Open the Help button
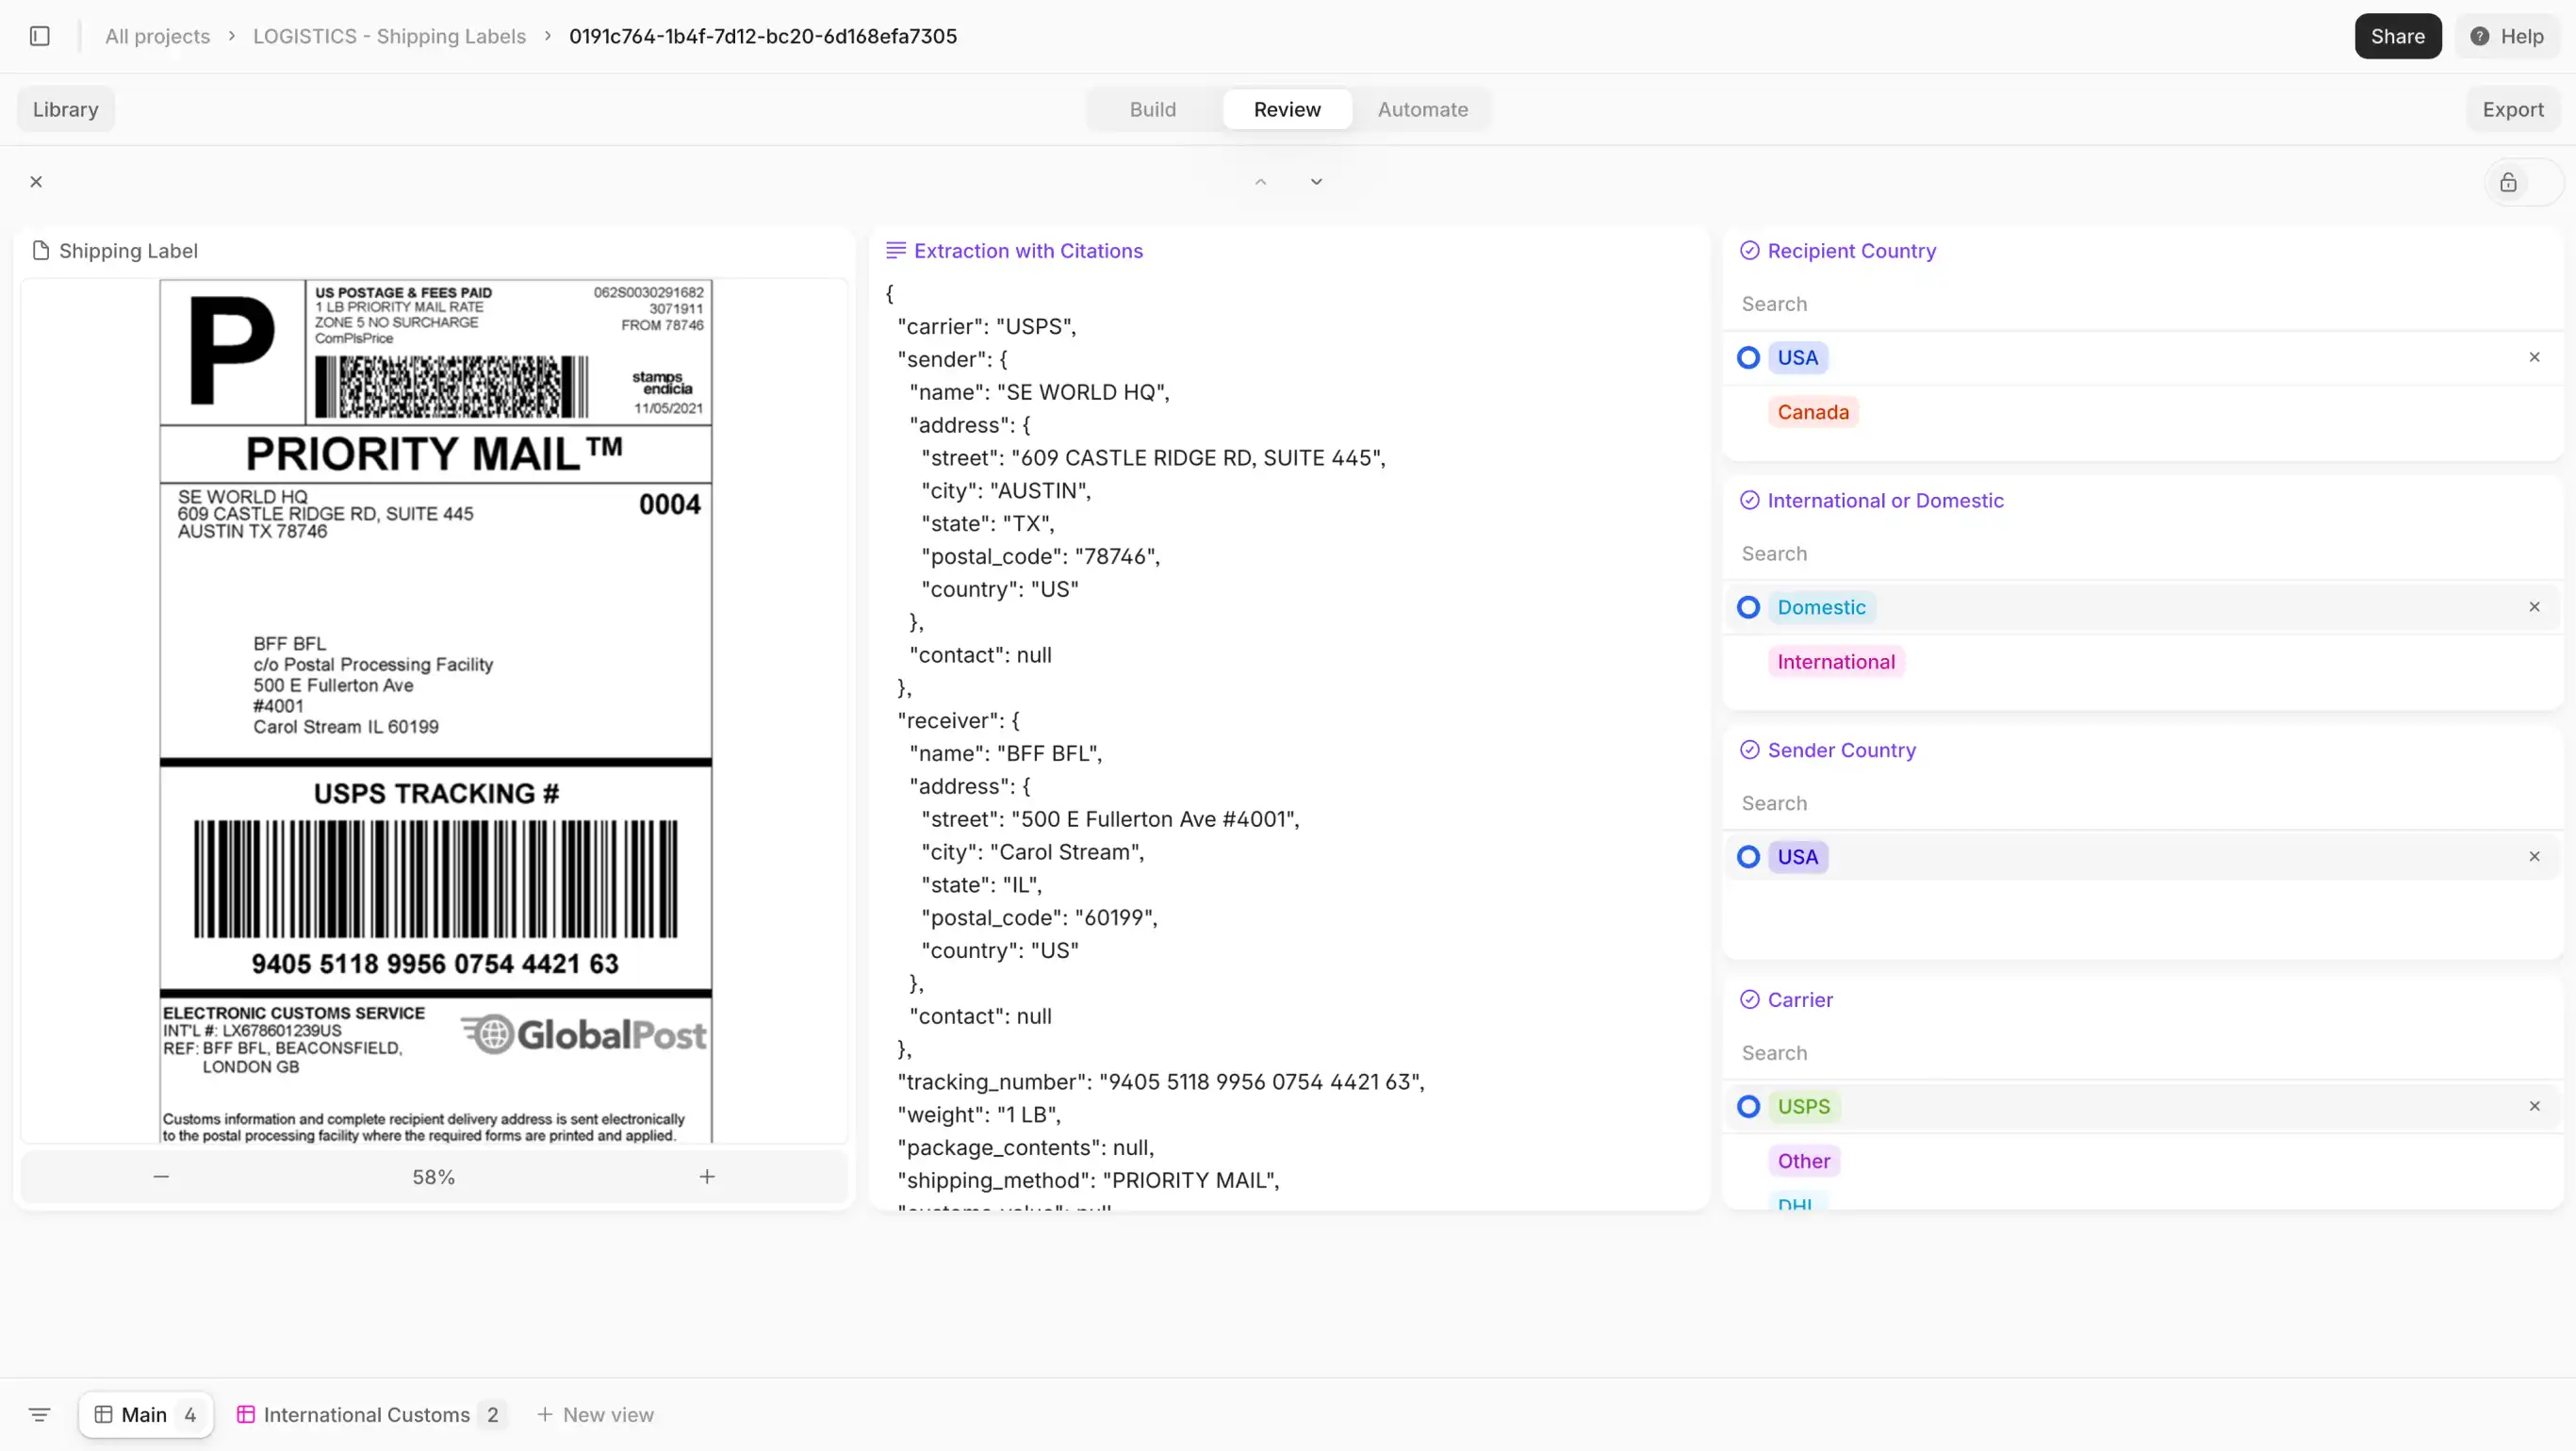Image resolution: width=2576 pixels, height=1451 pixels. [x=2507, y=36]
